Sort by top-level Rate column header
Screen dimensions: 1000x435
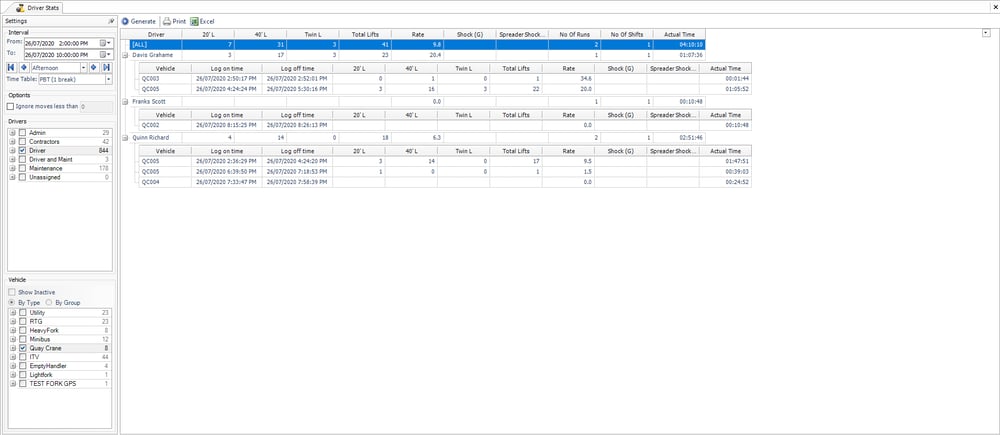pos(418,35)
